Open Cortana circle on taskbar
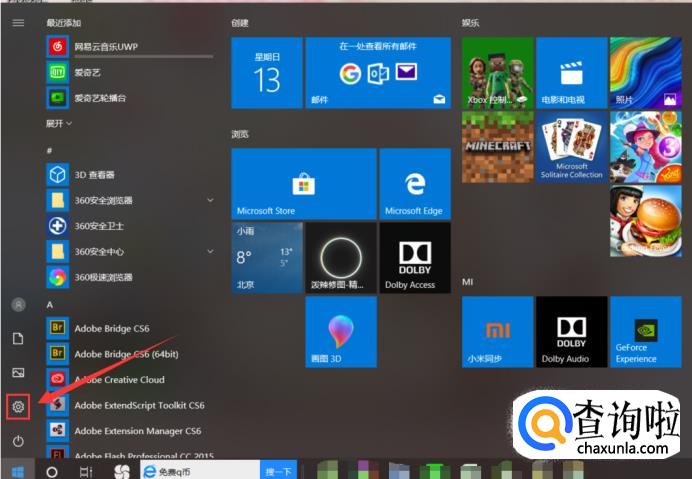This screenshot has height=479, width=692. [x=52, y=472]
